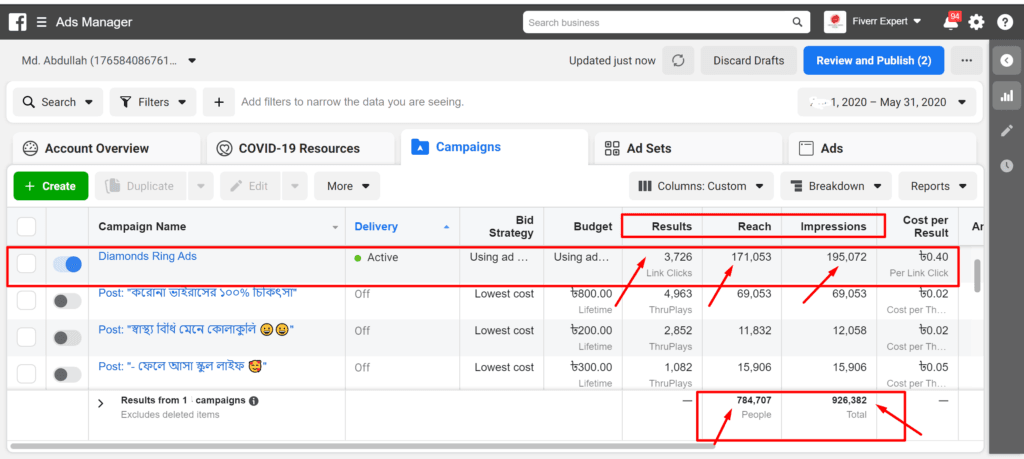The image size is (1024, 459).
Task: Open the Columns: Custom dropdown
Action: pos(701,186)
